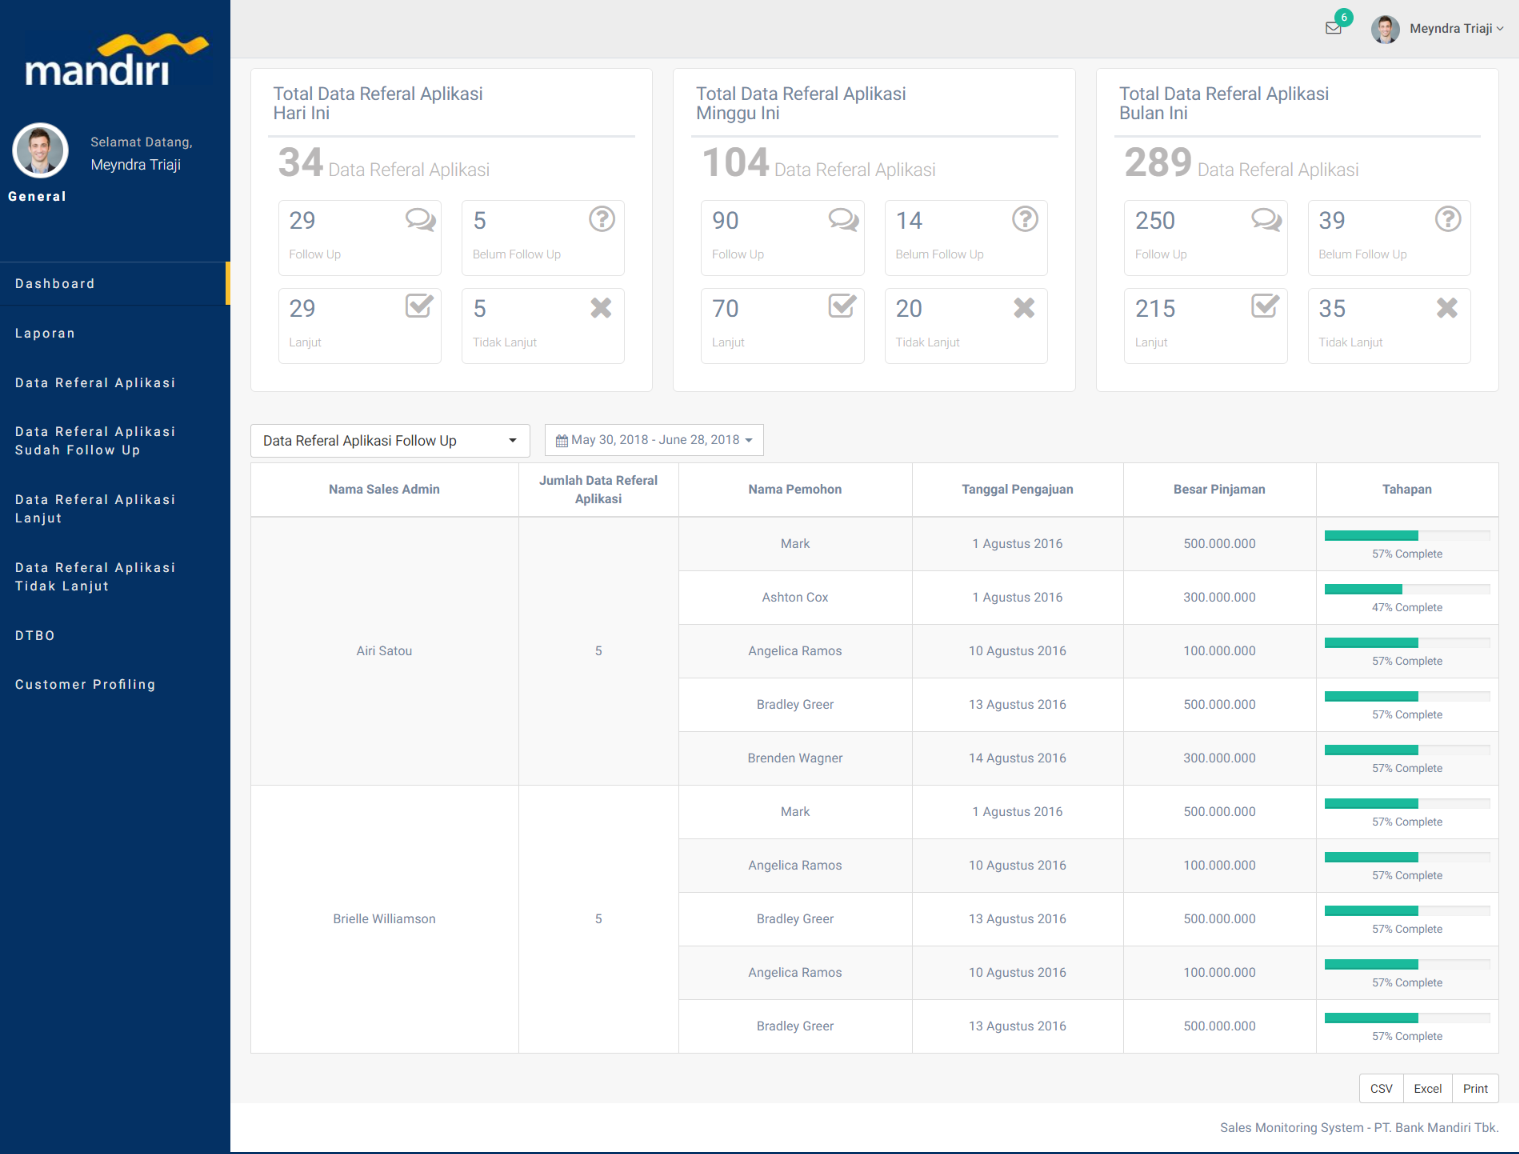Screen dimensions: 1519x1154
Task: Click applicant name Ashton Cox
Action: (x=795, y=597)
